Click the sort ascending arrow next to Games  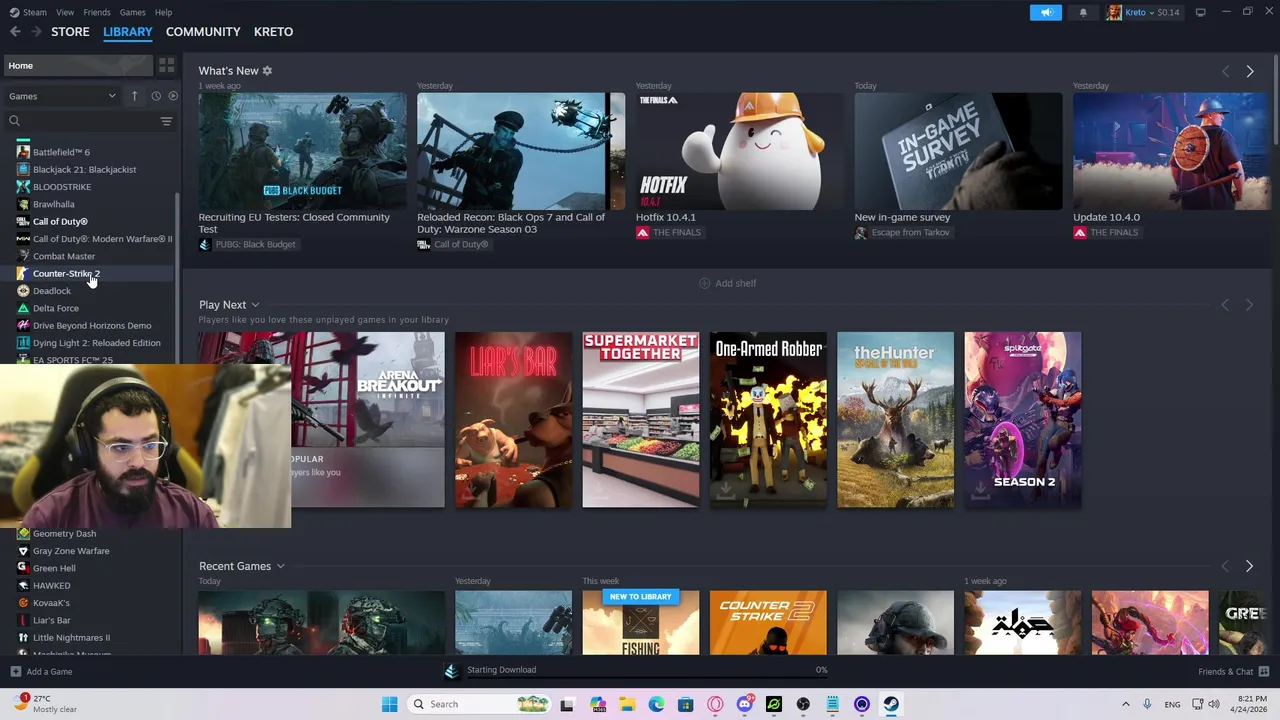point(134,96)
